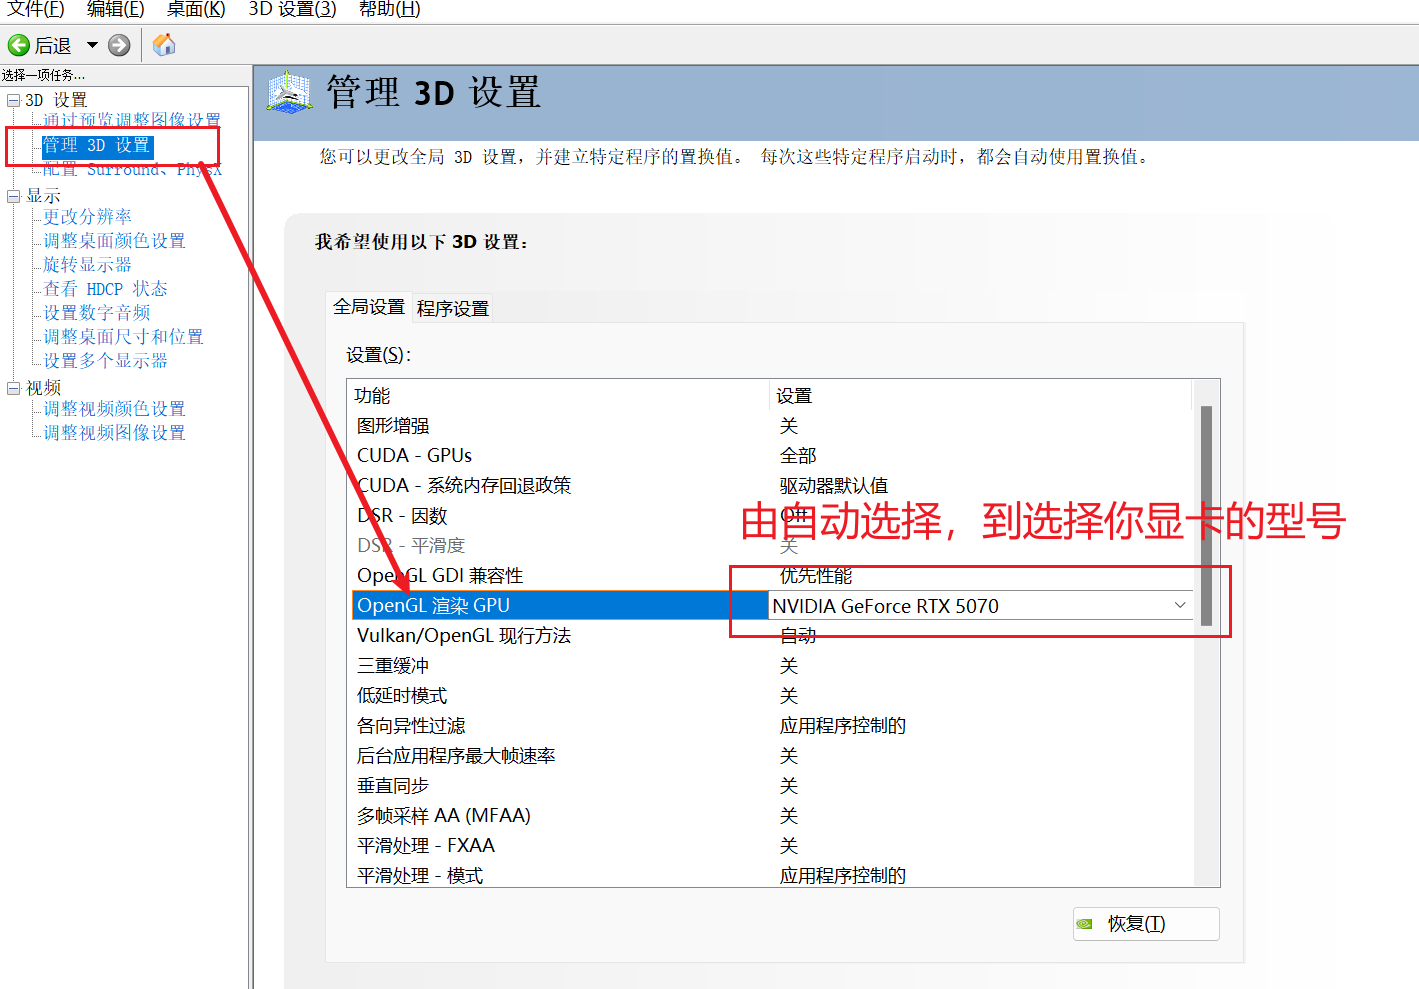Screen dimensions: 1419x989
Task: Click the 功能 column header
Action: pos(559,395)
